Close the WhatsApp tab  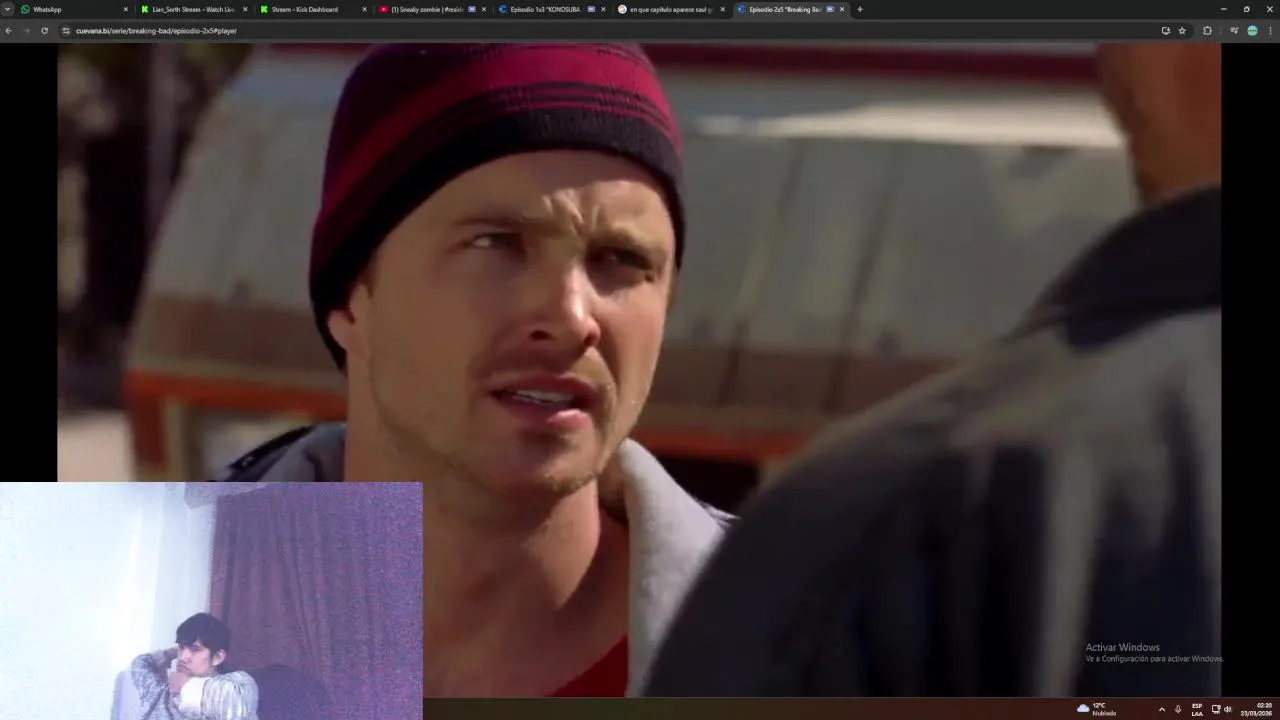coord(126,9)
